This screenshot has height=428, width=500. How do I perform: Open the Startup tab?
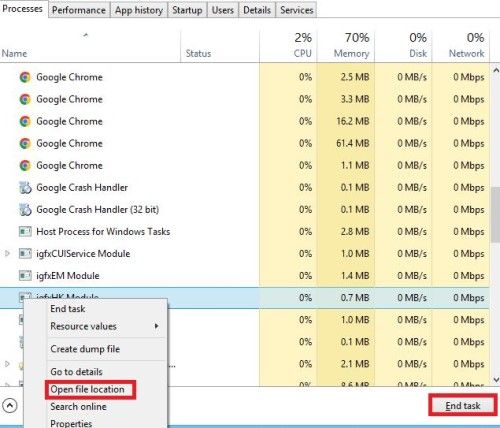tap(187, 10)
